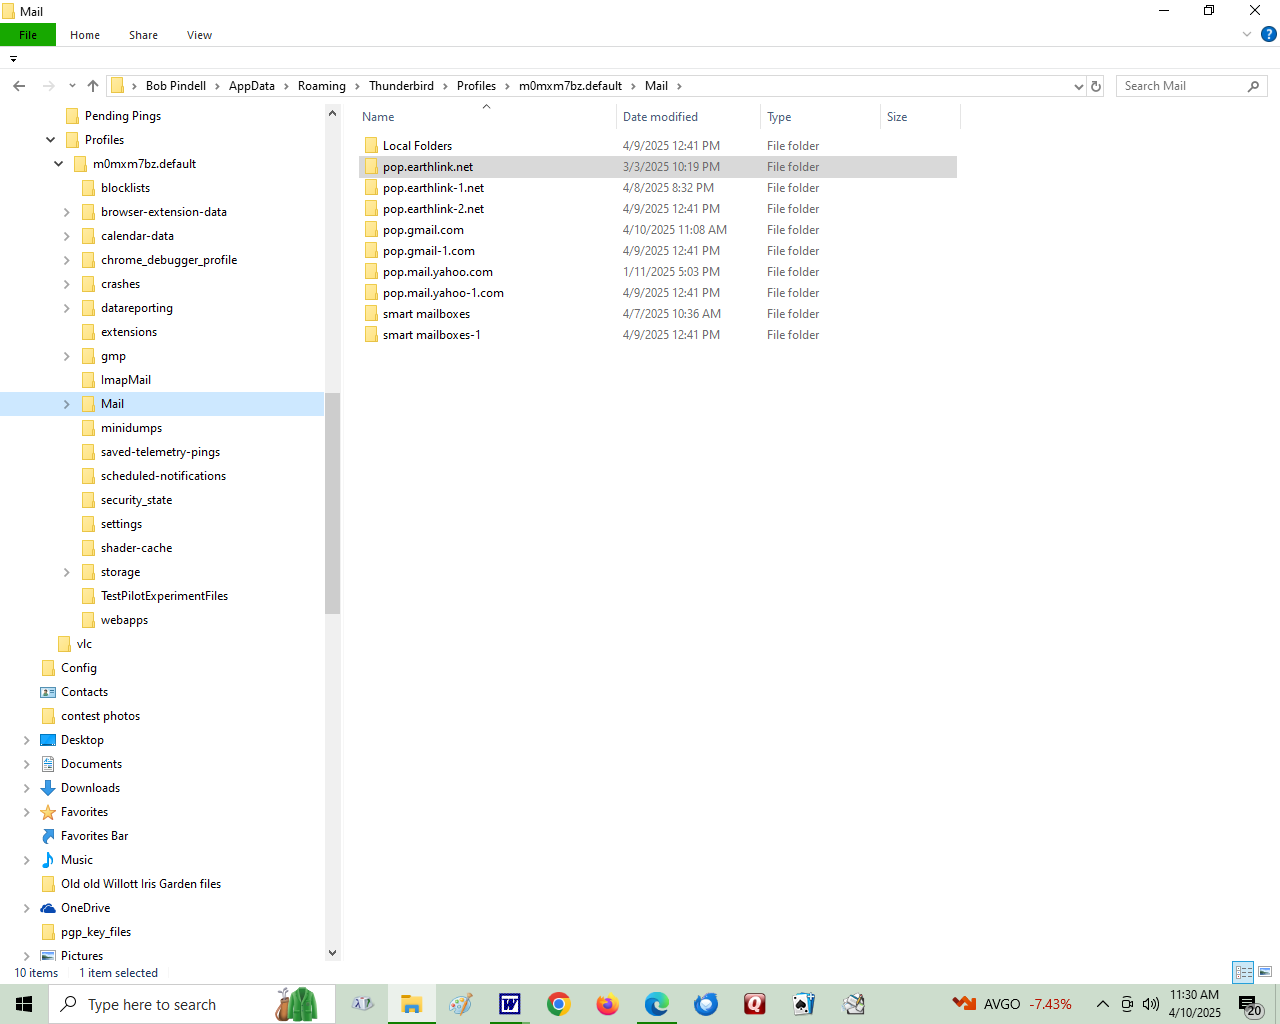Screen dimensions: 1280x1024
Task: Open the View ribbon tab
Action: point(199,35)
